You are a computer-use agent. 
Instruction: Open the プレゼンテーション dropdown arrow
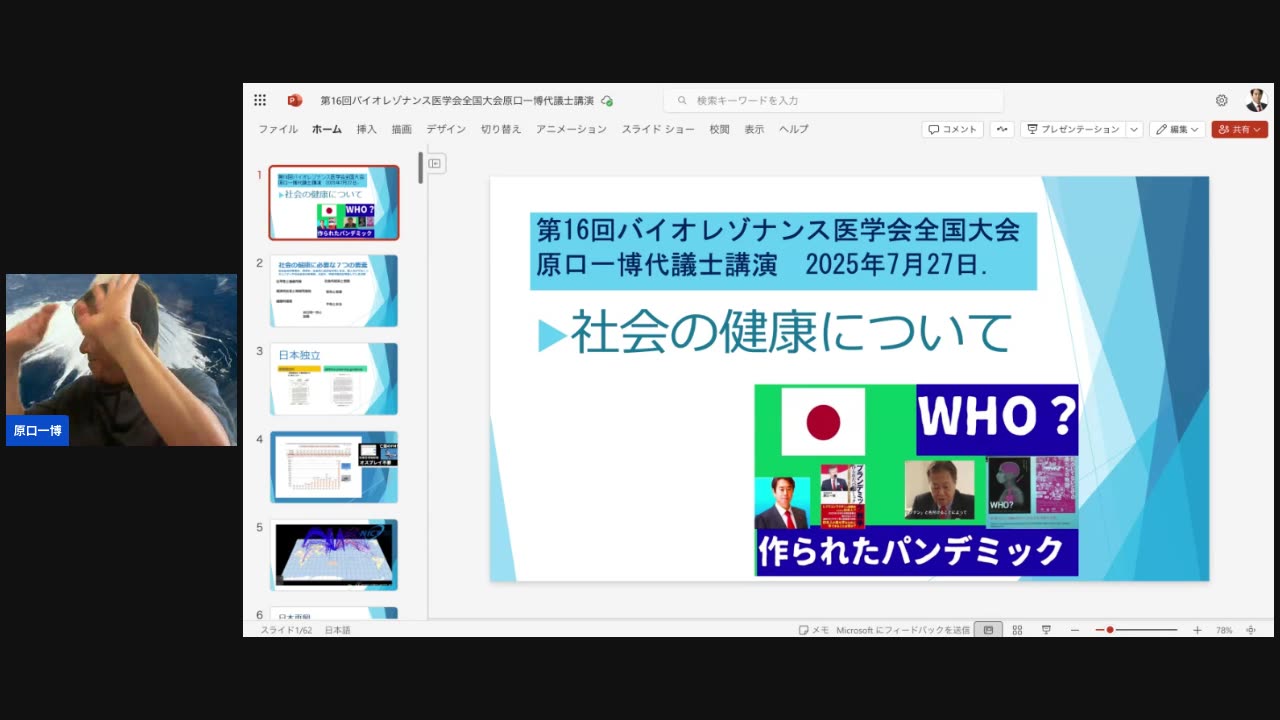click(1134, 129)
